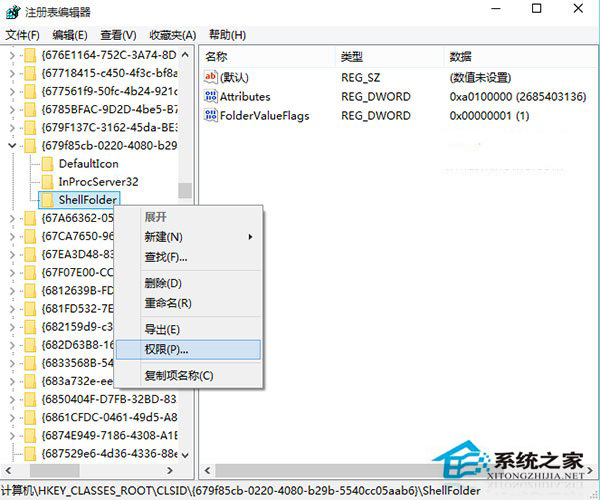Click tree pane scroll up arrow
The width and height of the screenshot is (600, 500).
pyautogui.click(x=185, y=55)
